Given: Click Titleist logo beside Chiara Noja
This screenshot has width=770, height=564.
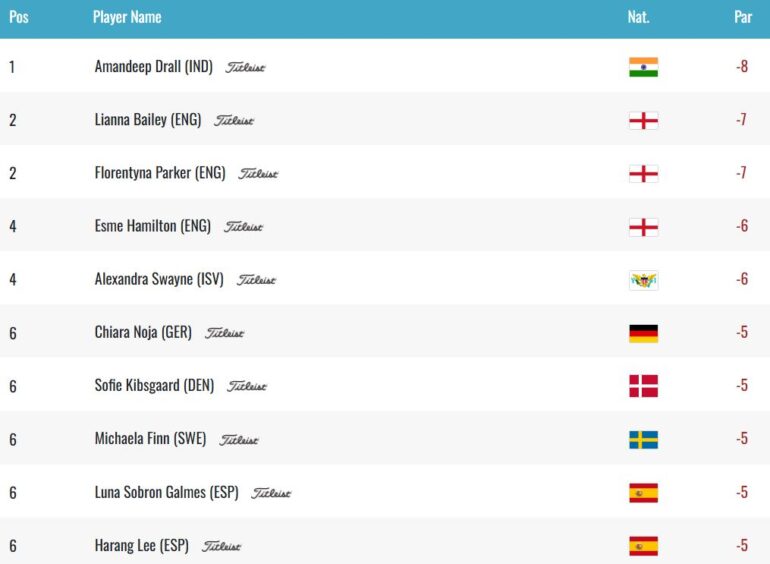Looking at the screenshot, I should pos(224,333).
